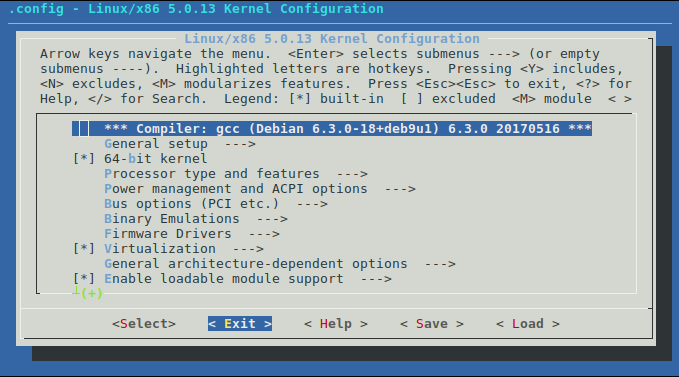Open Bus options (PCI etc.) submenu
The height and width of the screenshot is (377, 679).
click(216, 204)
